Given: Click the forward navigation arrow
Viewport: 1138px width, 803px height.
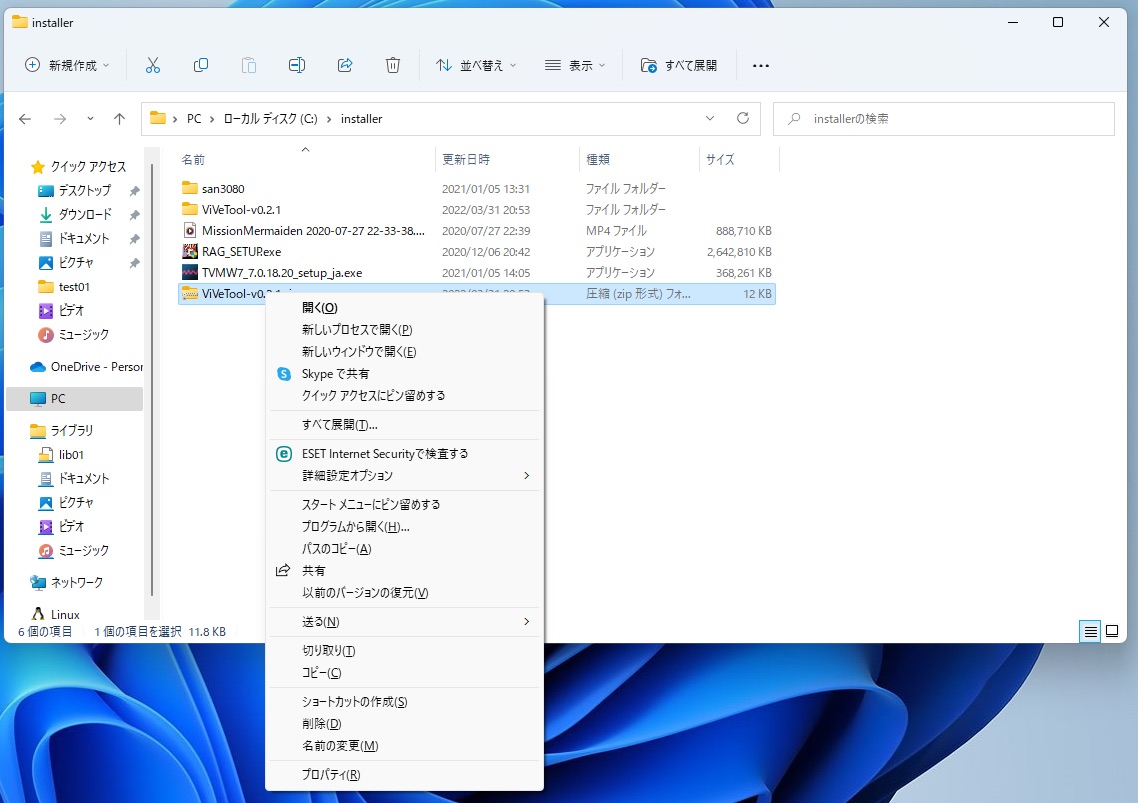Looking at the screenshot, I should [60, 118].
